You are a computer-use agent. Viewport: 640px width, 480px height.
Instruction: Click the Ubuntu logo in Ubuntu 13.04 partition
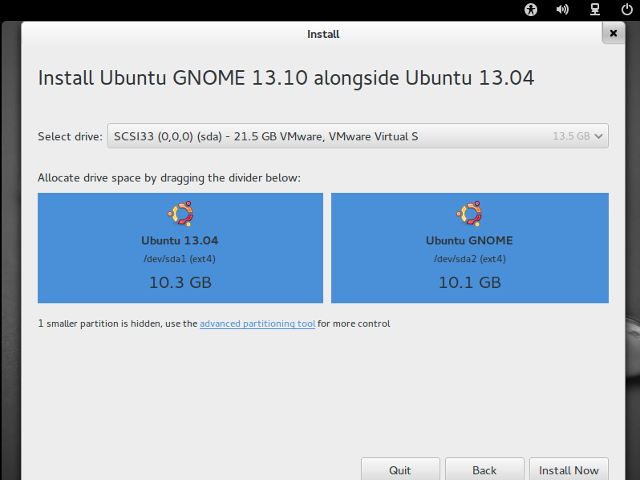pos(180,214)
